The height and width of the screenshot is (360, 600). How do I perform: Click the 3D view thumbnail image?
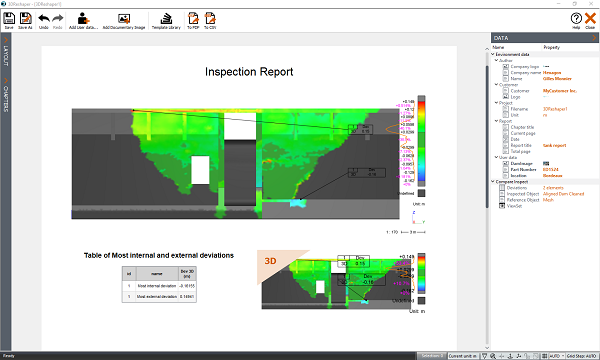[341, 280]
